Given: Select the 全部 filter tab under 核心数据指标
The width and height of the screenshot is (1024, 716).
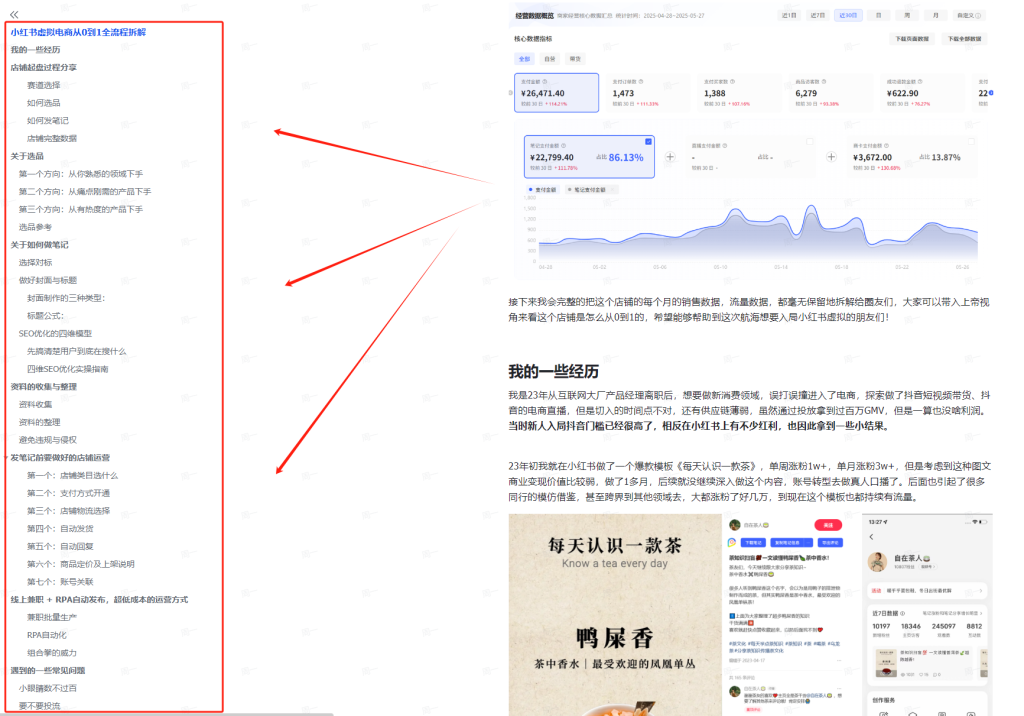Looking at the screenshot, I should click(x=526, y=59).
